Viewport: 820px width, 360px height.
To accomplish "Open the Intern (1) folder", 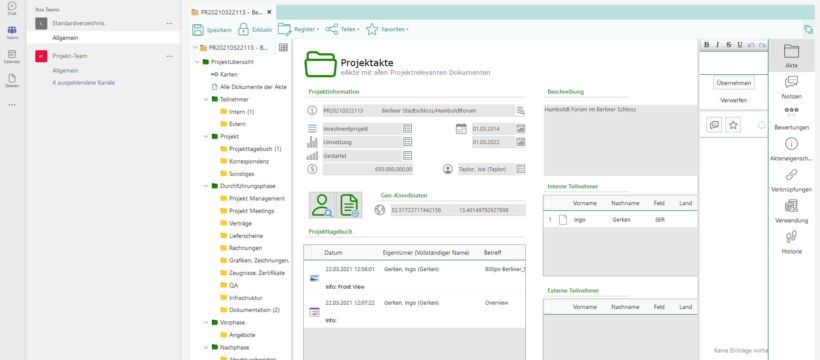I will coord(242,112).
